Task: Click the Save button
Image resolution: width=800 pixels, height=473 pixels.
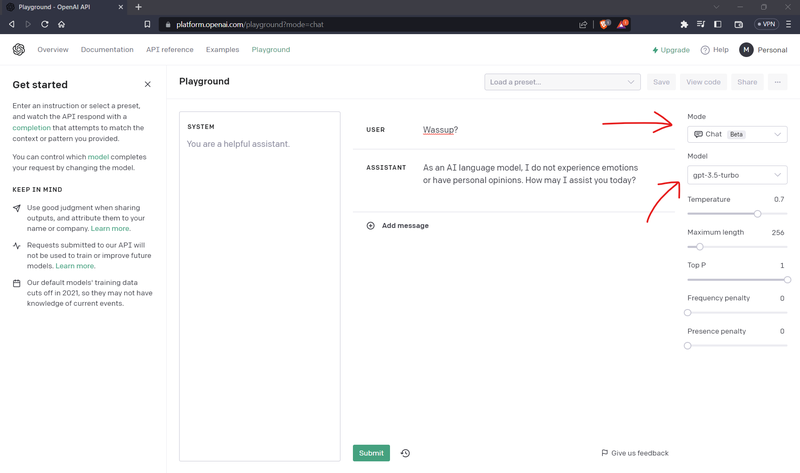Action: [x=661, y=82]
